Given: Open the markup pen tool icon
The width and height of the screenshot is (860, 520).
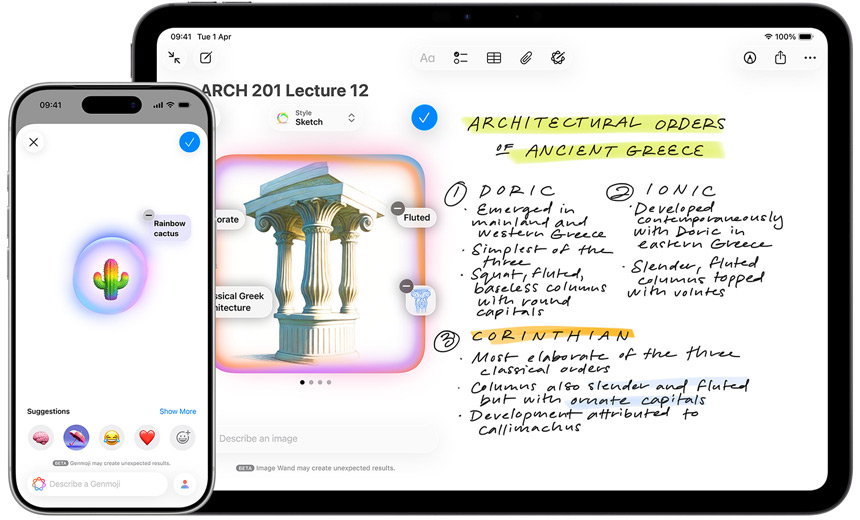Looking at the screenshot, I should click(x=749, y=58).
